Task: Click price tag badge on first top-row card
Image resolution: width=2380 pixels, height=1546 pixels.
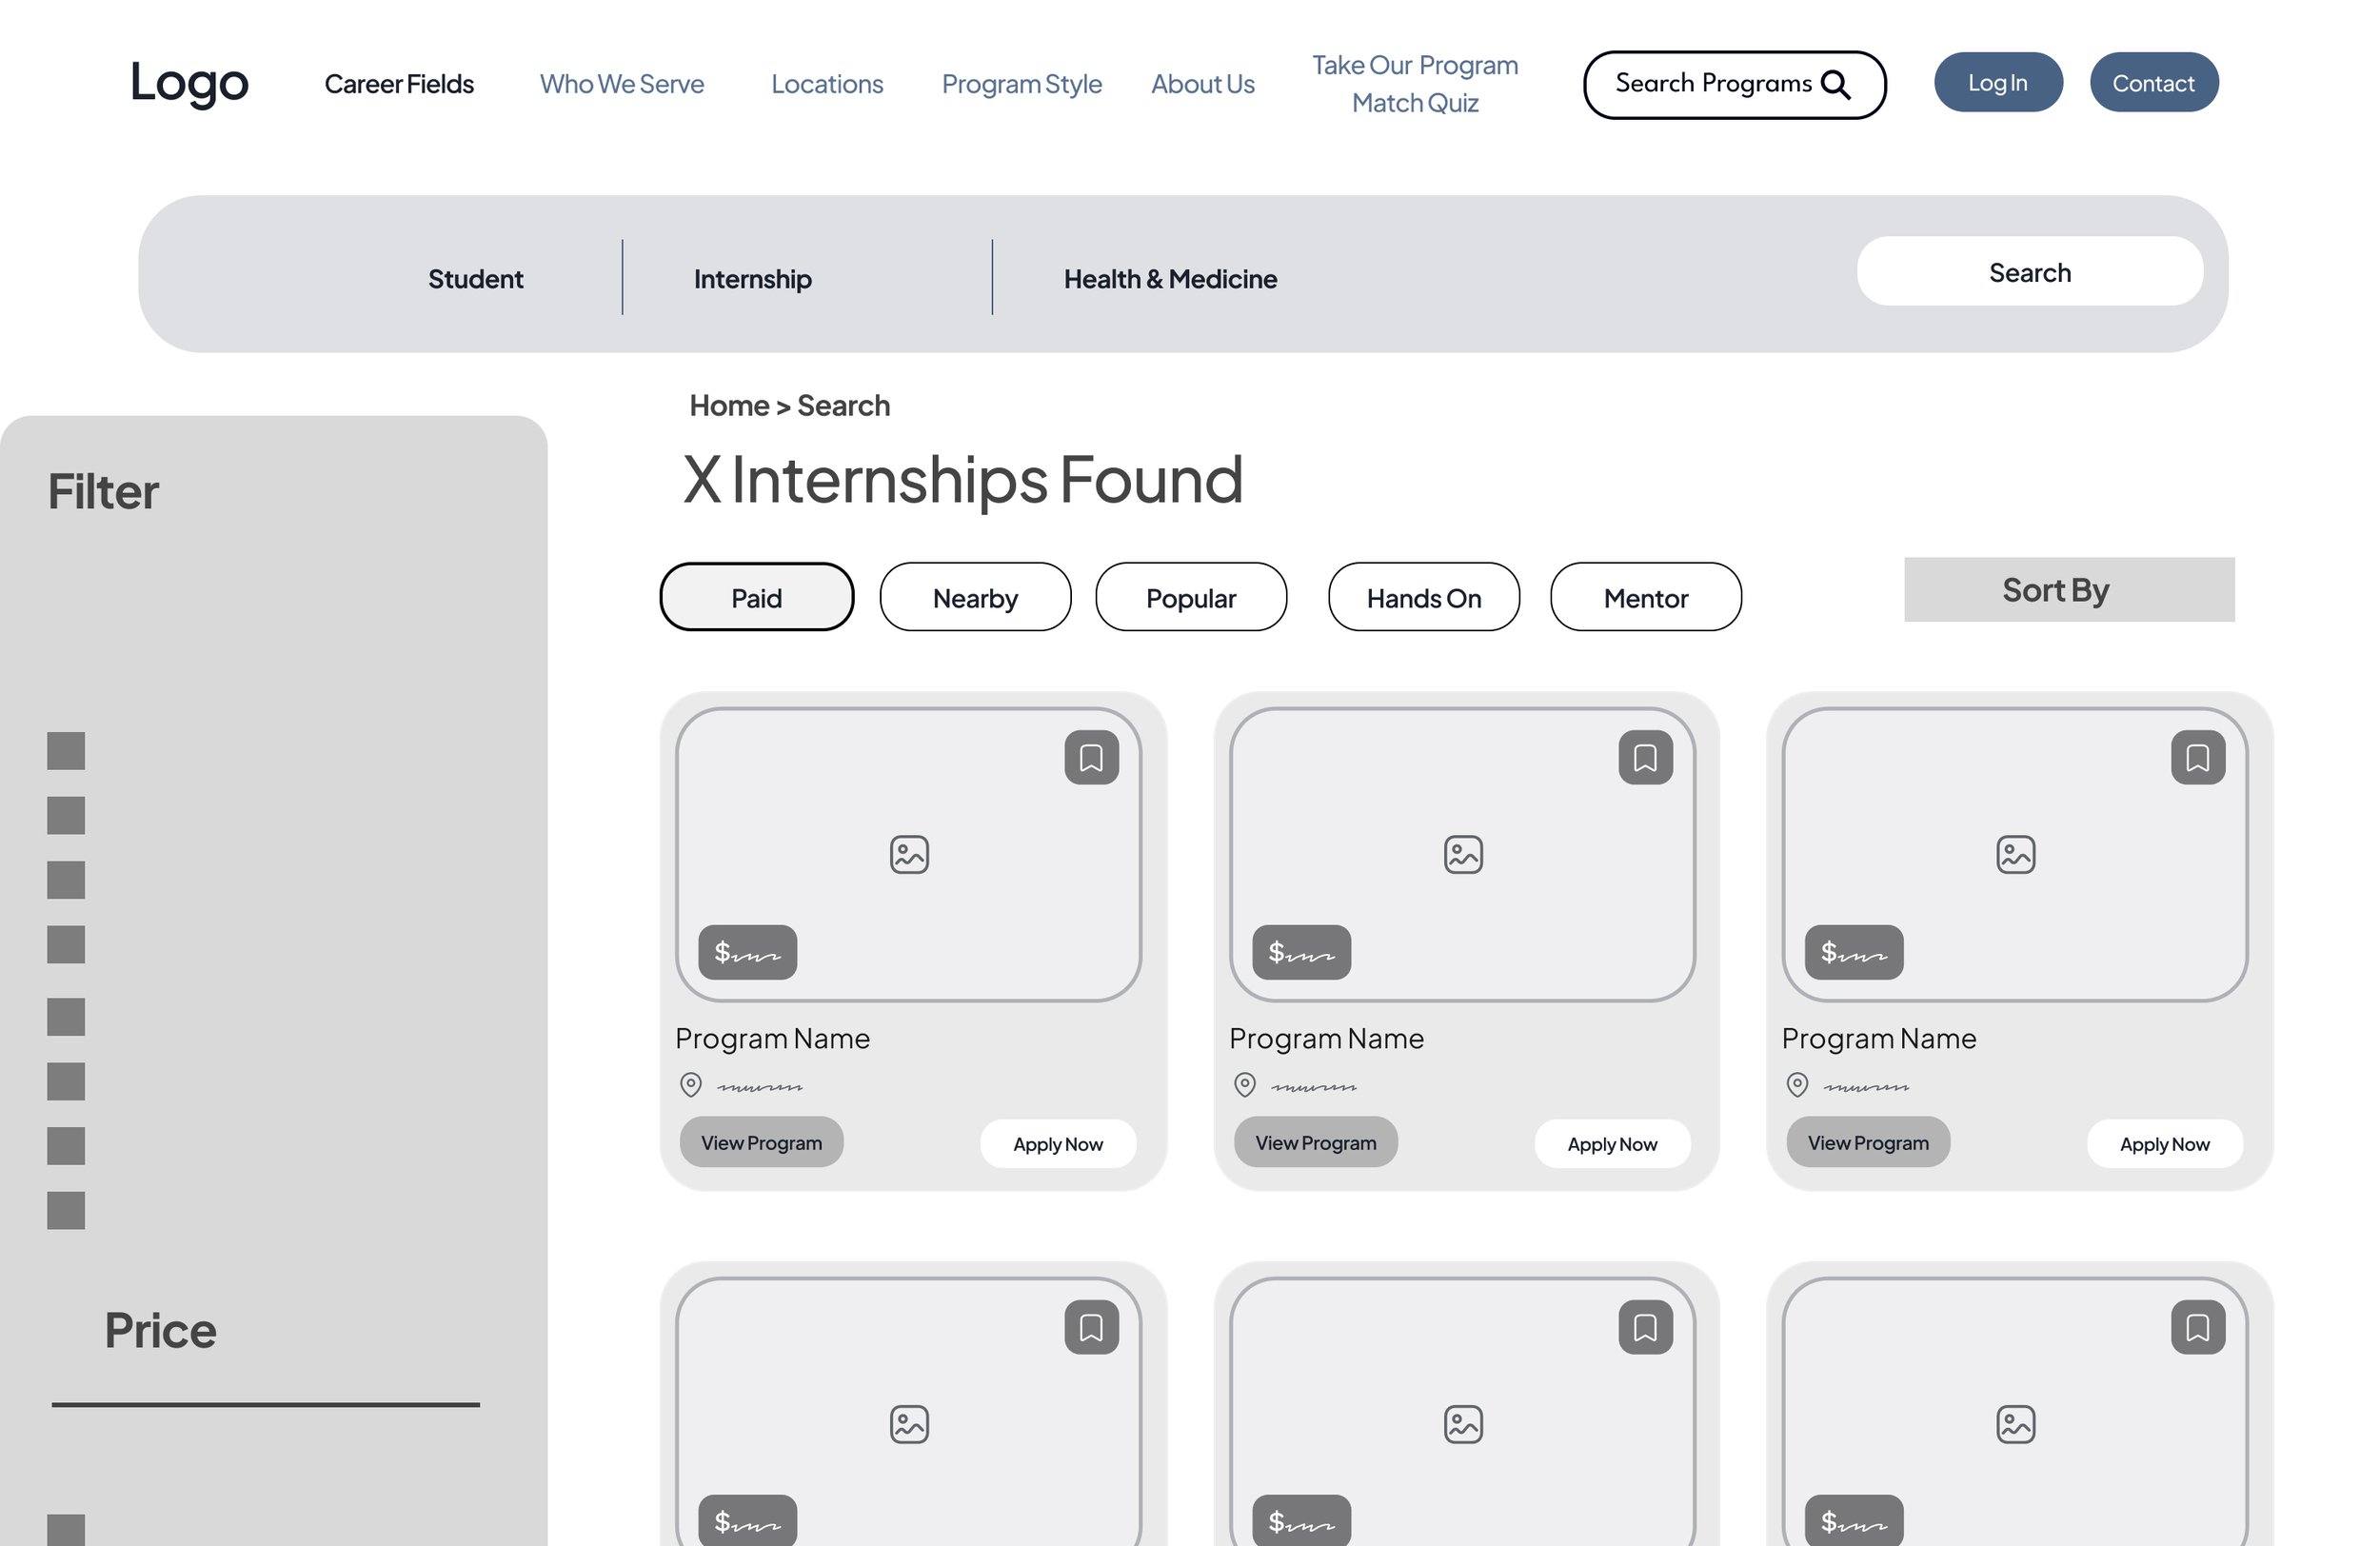Action: 747,952
